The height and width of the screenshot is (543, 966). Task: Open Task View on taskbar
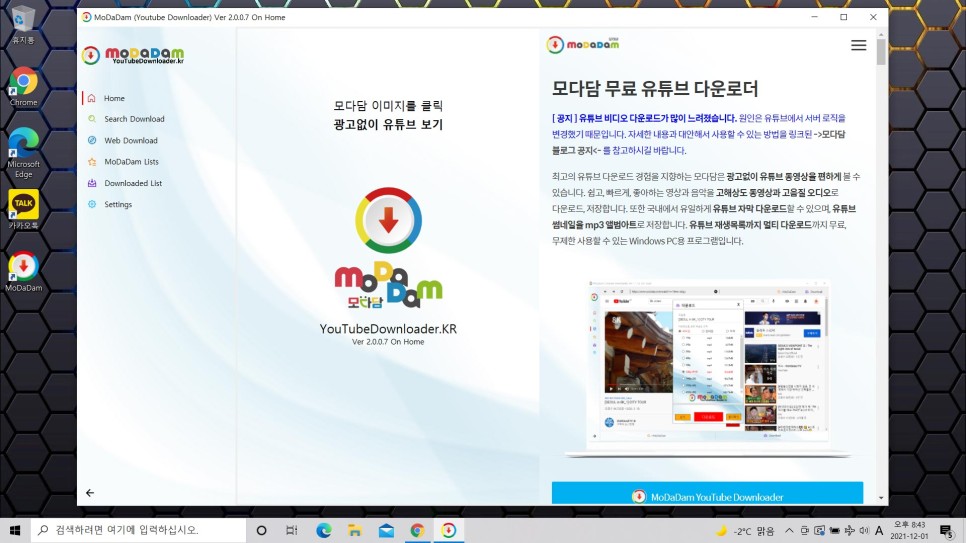(291, 530)
